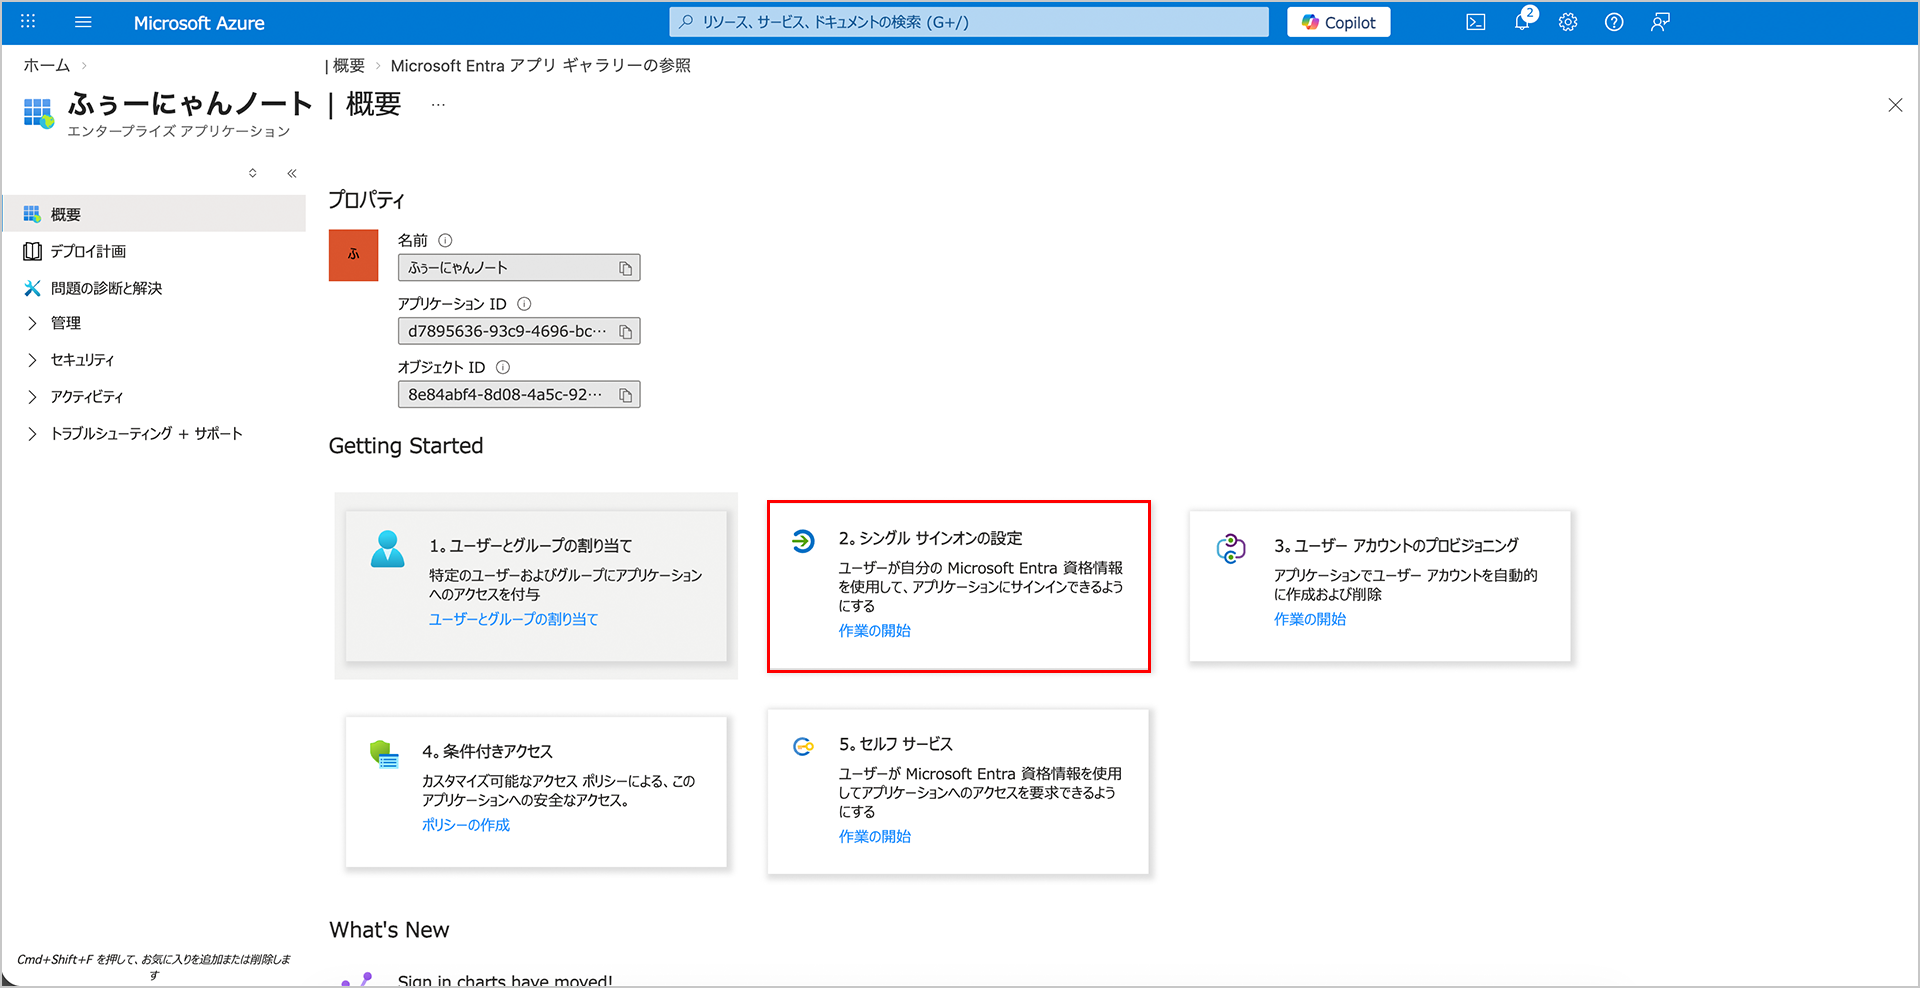Expand the 管理 section in sidebar
Viewport: 1920px width, 988px height.
tap(66, 323)
